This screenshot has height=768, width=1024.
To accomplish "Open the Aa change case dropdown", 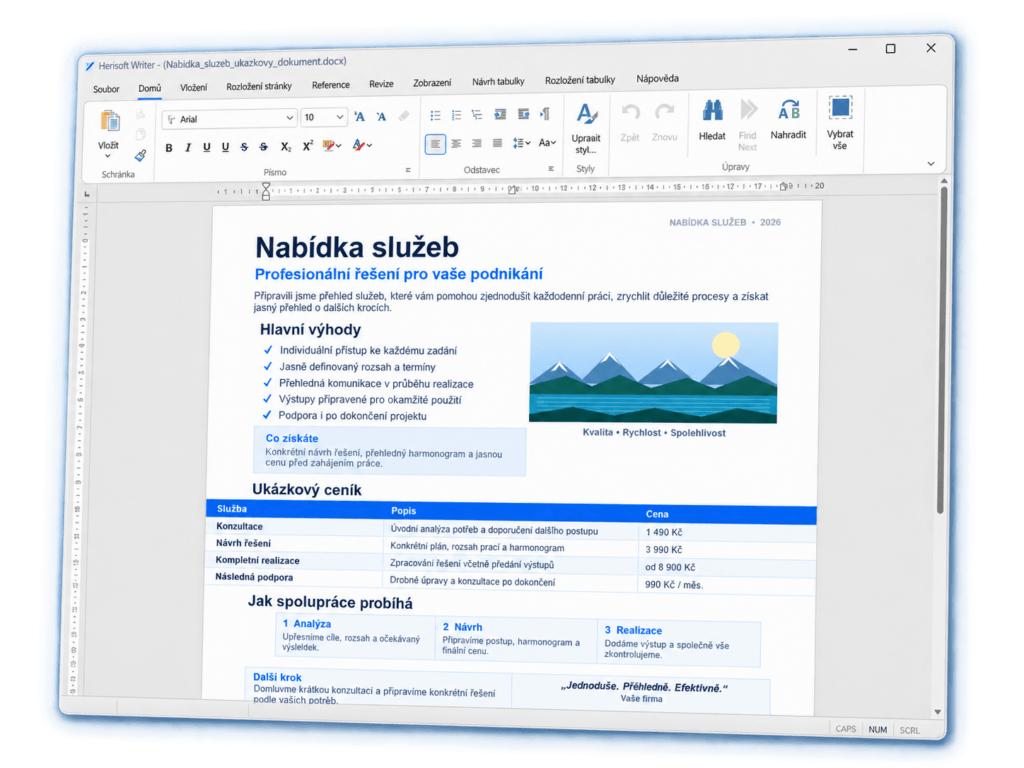I will (547, 142).
